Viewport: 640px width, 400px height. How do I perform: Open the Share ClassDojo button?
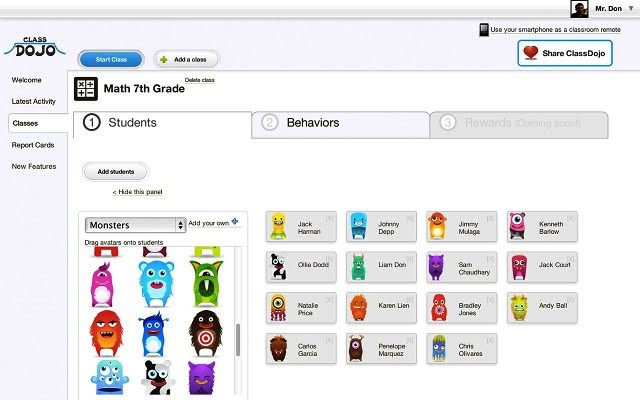pyautogui.click(x=565, y=53)
